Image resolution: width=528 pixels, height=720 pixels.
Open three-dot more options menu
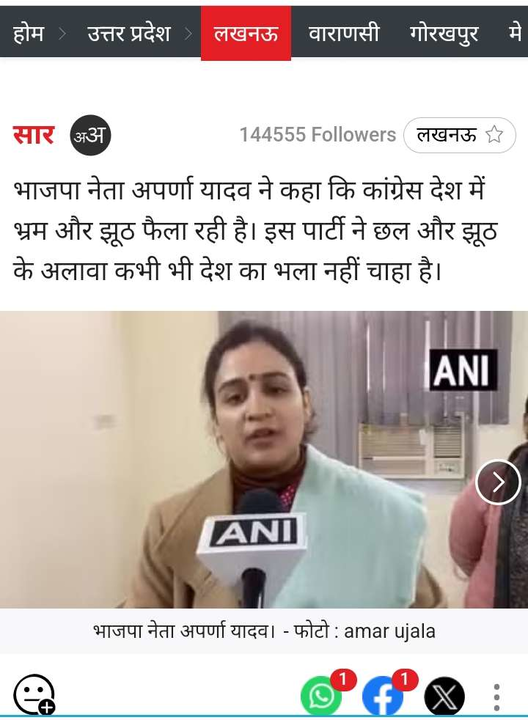coord(496,698)
